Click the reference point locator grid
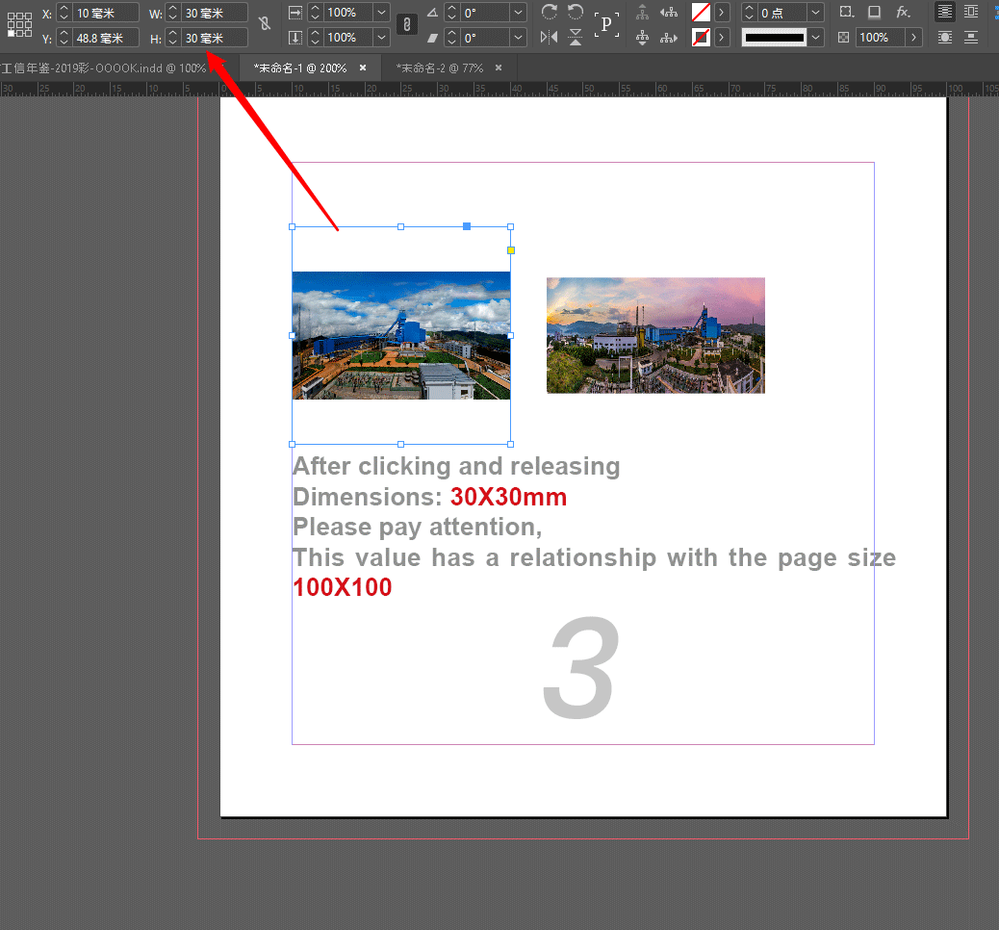Screen dimensions: 999x930 click(x=19, y=25)
